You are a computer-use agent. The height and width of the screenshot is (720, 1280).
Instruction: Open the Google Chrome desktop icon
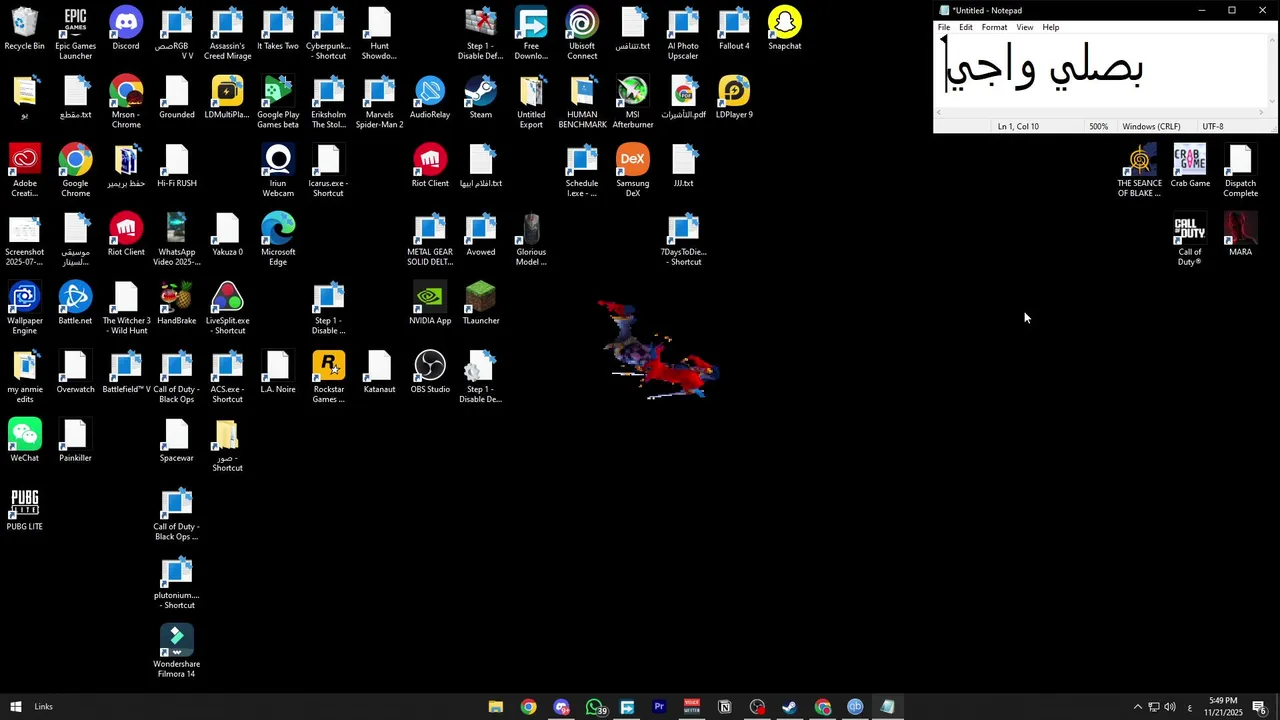tap(75, 170)
